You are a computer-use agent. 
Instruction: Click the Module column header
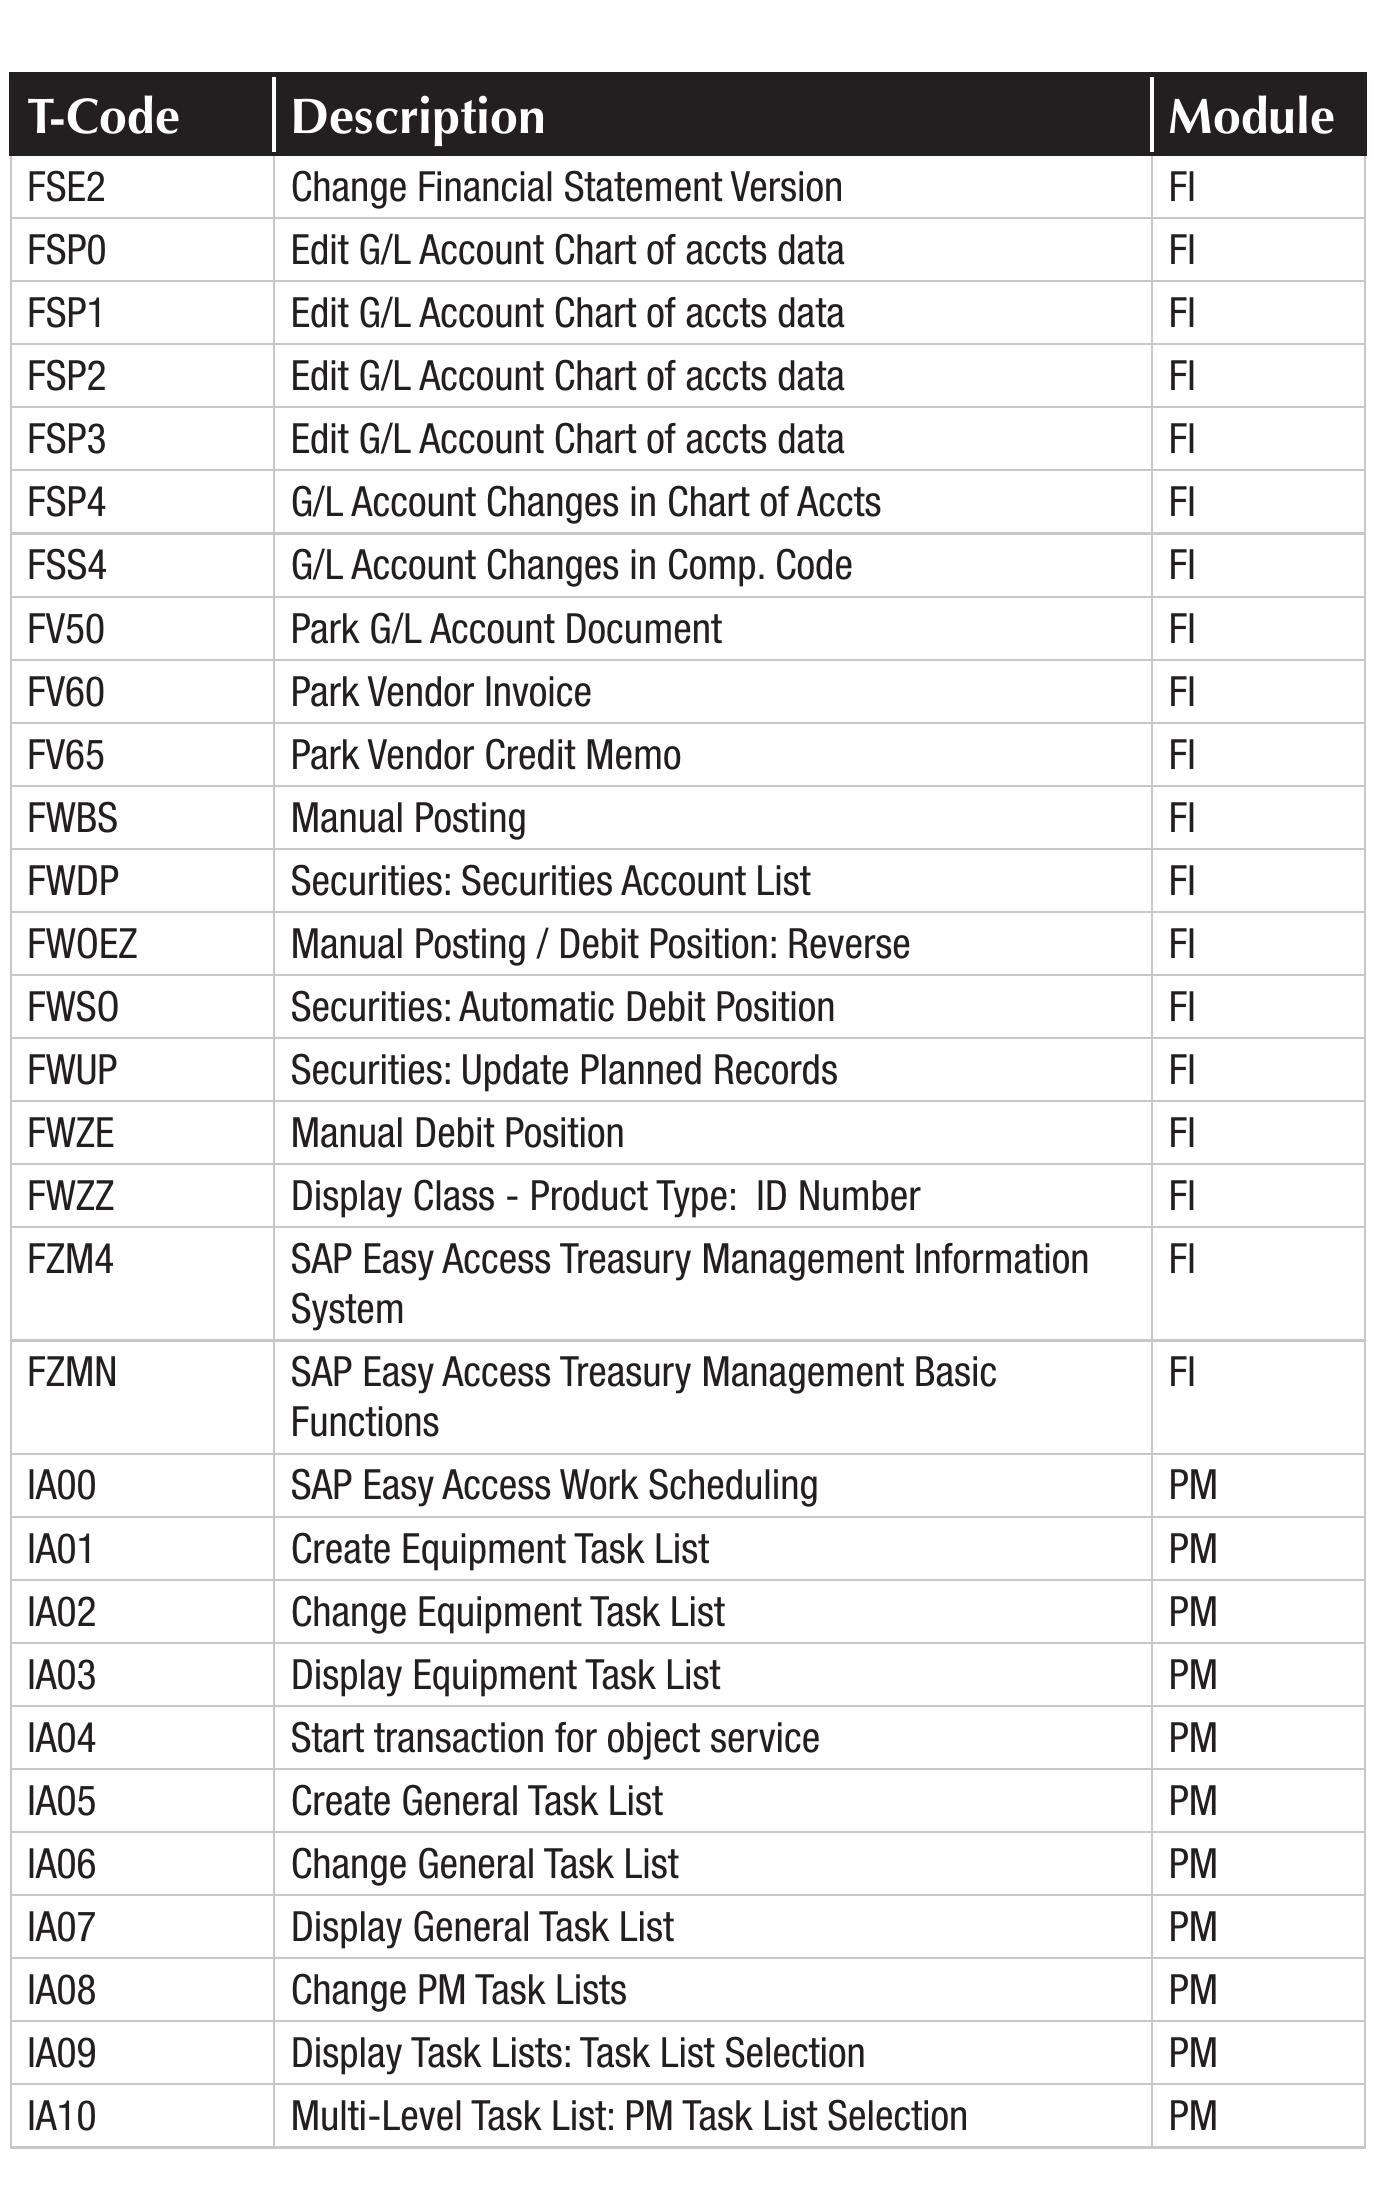coord(1250,116)
